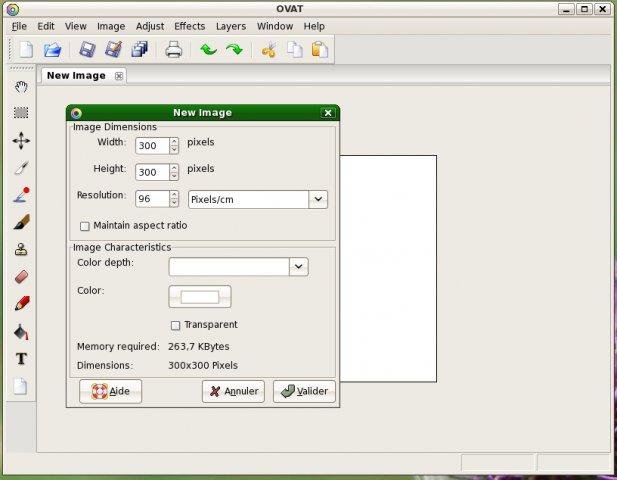Decrease Resolution with the down spinner arrow
Viewport: 617px width, 480px height.
[x=174, y=203]
